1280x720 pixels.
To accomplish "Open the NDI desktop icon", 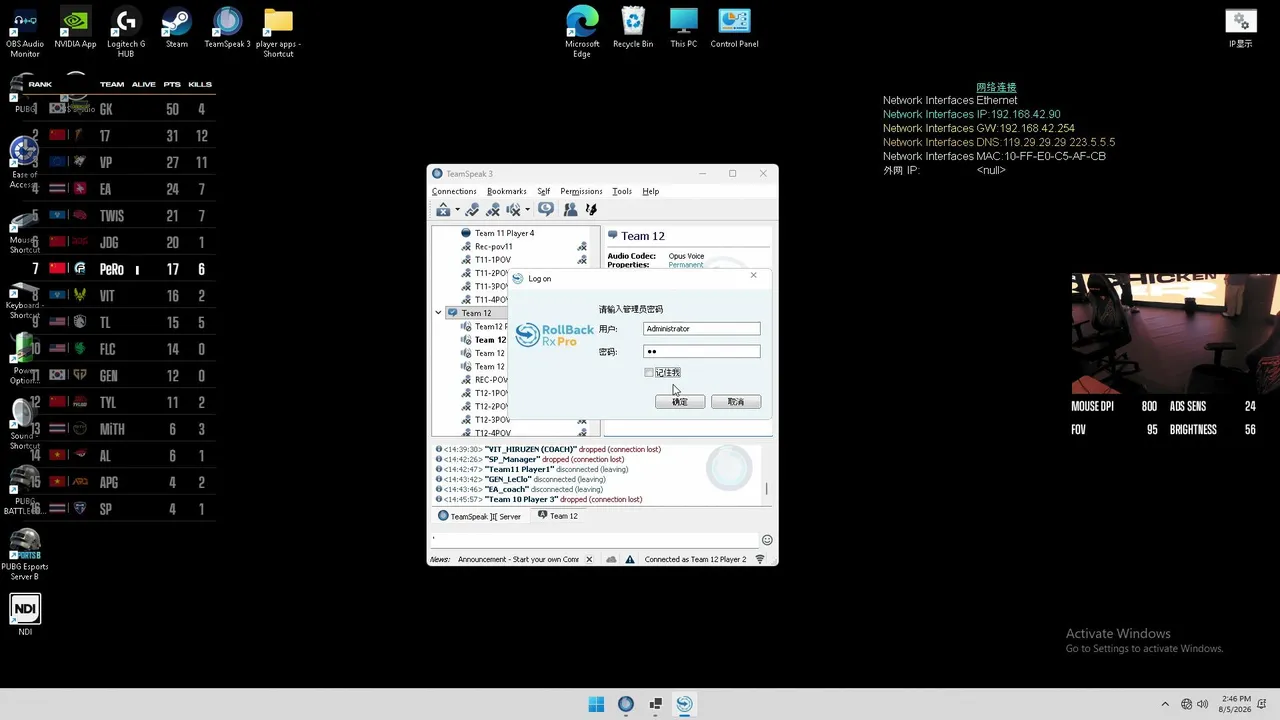I will [25, 615].
